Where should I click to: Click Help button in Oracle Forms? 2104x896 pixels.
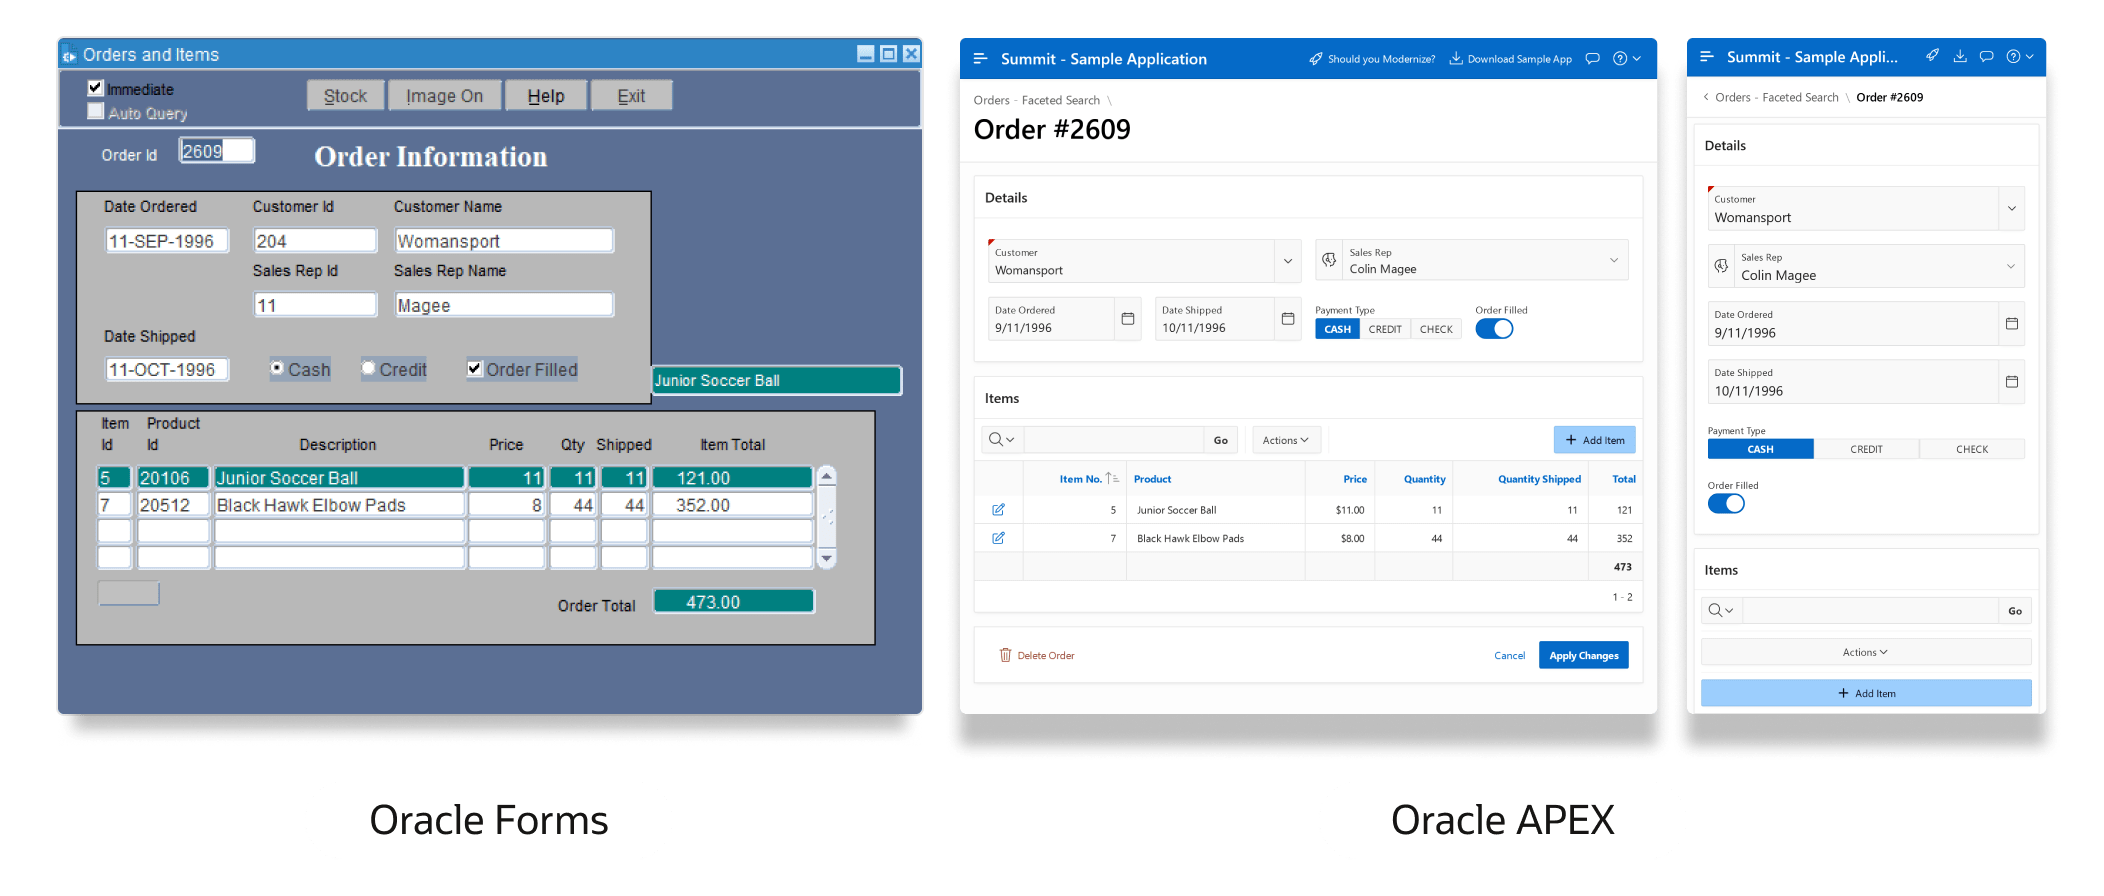[546, 96]
